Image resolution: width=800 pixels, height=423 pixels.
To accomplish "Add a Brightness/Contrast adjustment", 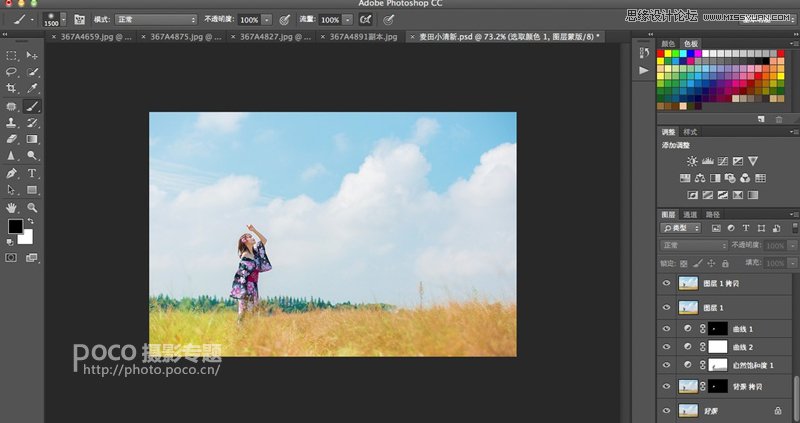I will (692, 161).
